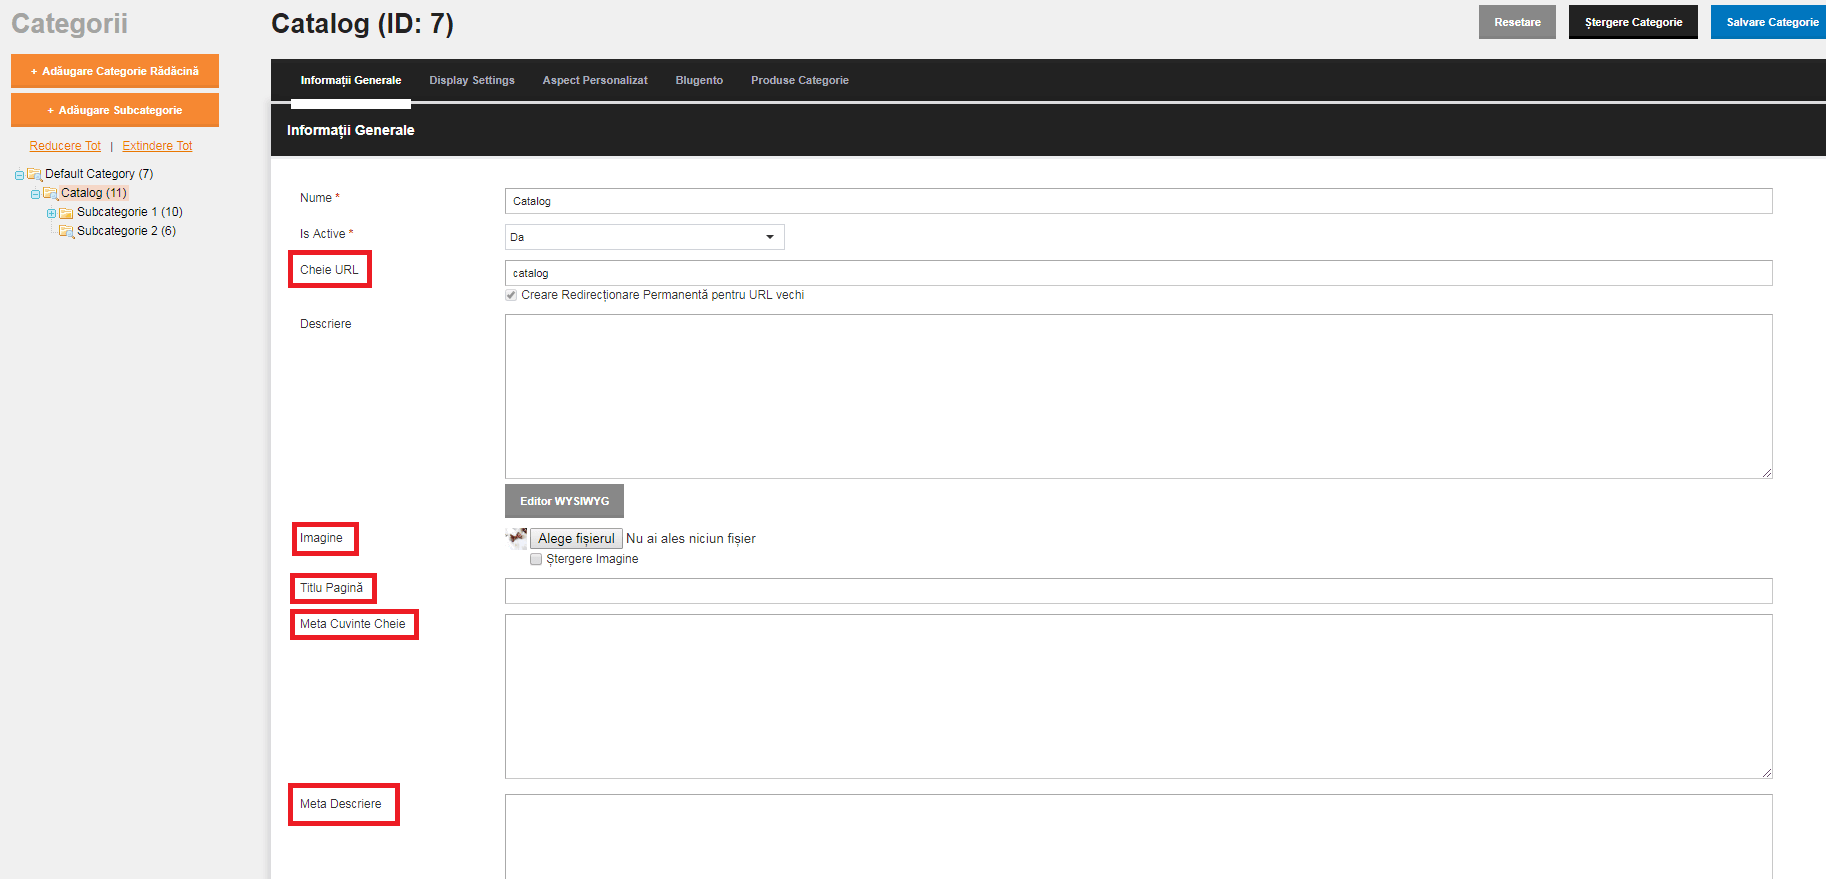Click the Meta Cuvinte Cheie text area
Image resolution: width=1826 pixels, height=879 pixels.
(x=1138, y=696)
